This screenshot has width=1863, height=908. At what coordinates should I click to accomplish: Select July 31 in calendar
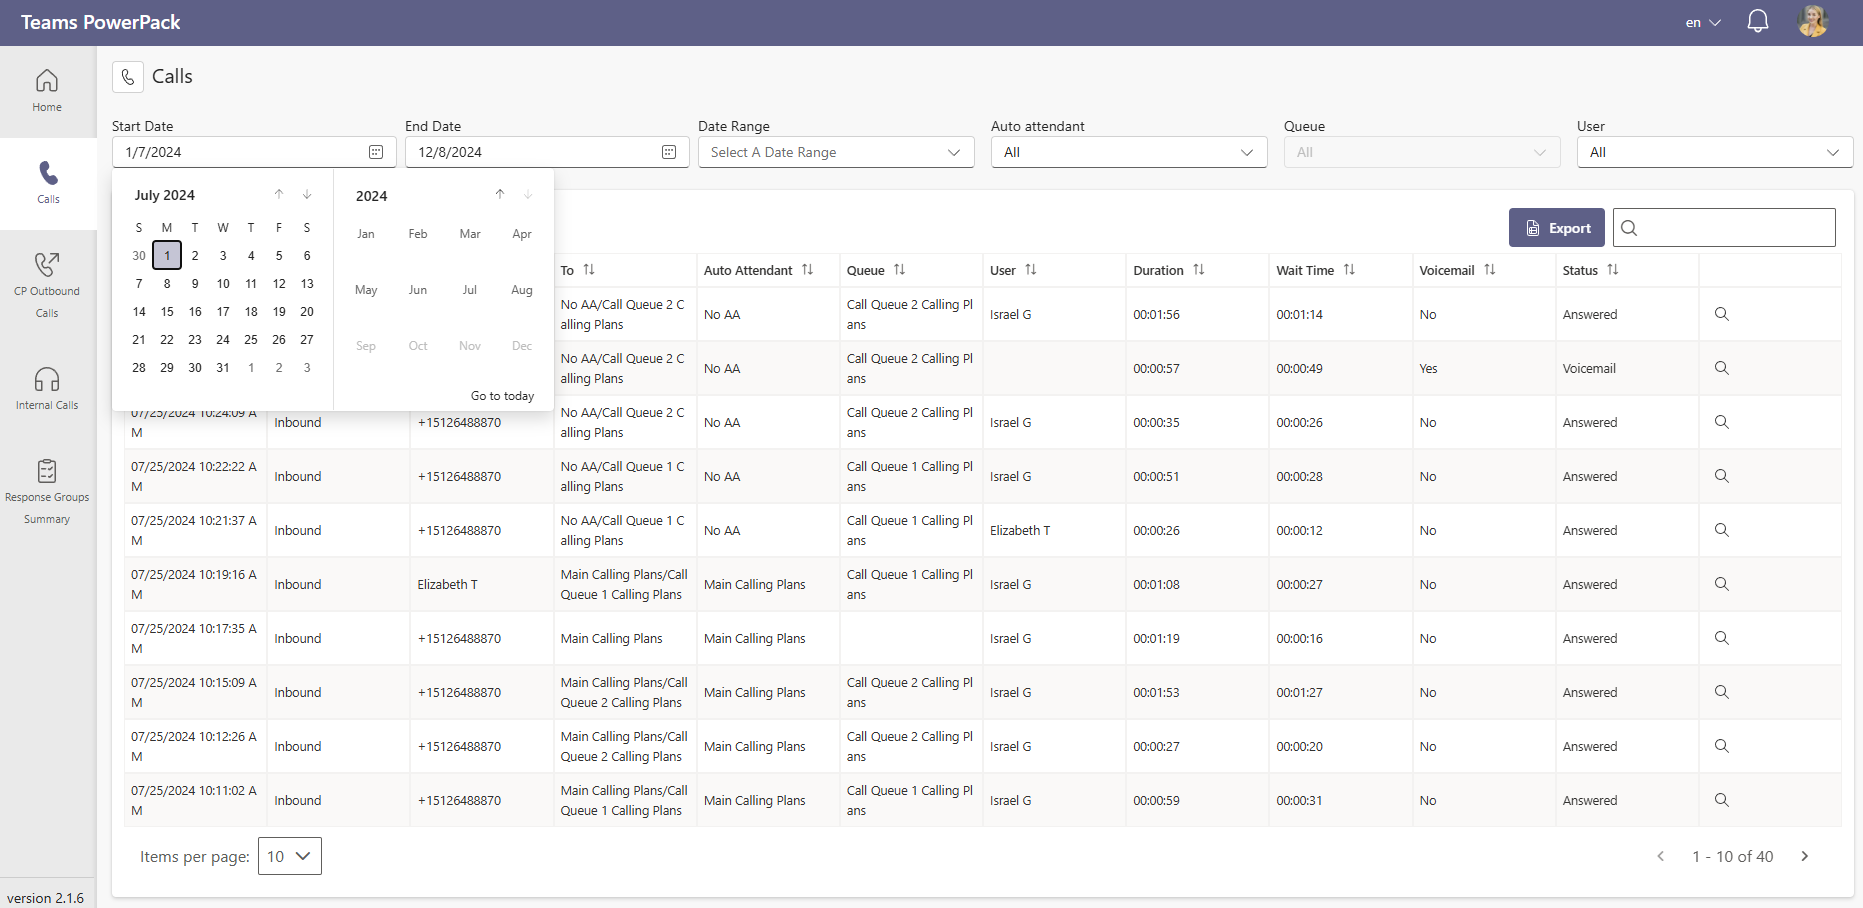pyautogui.click(x=223, y=367)
